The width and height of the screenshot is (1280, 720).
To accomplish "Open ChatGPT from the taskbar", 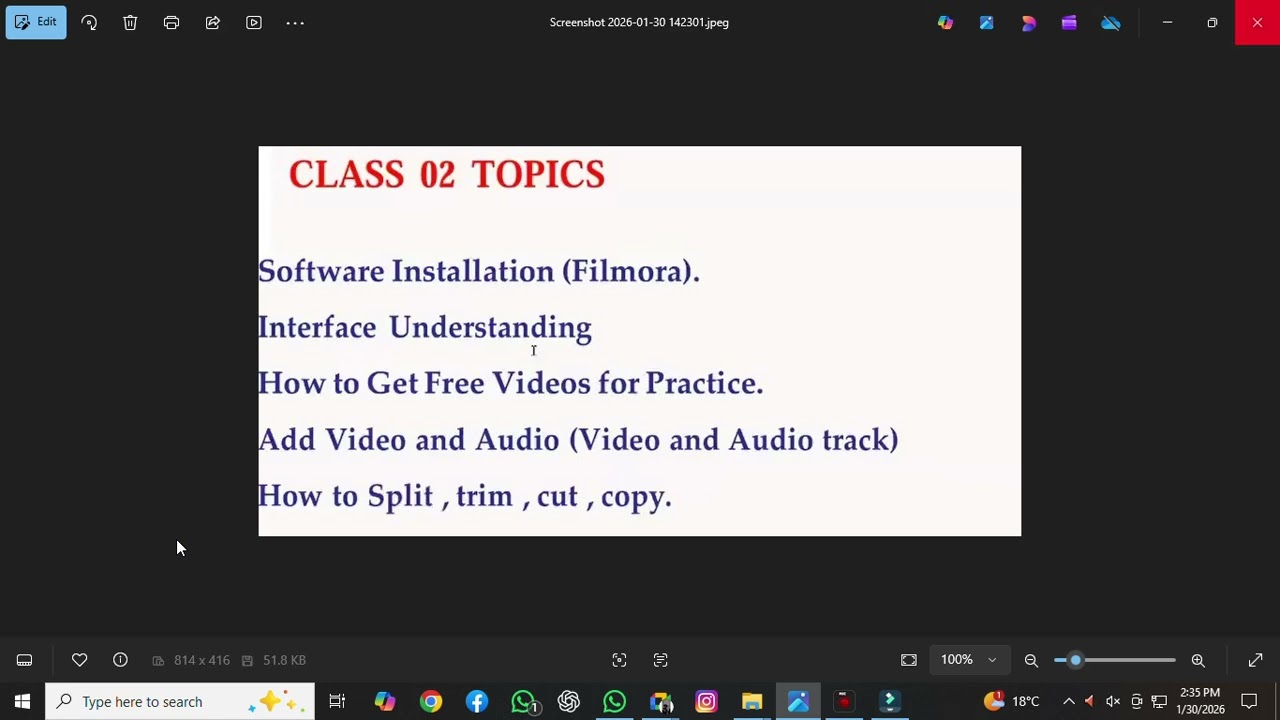I will (569, 701).
